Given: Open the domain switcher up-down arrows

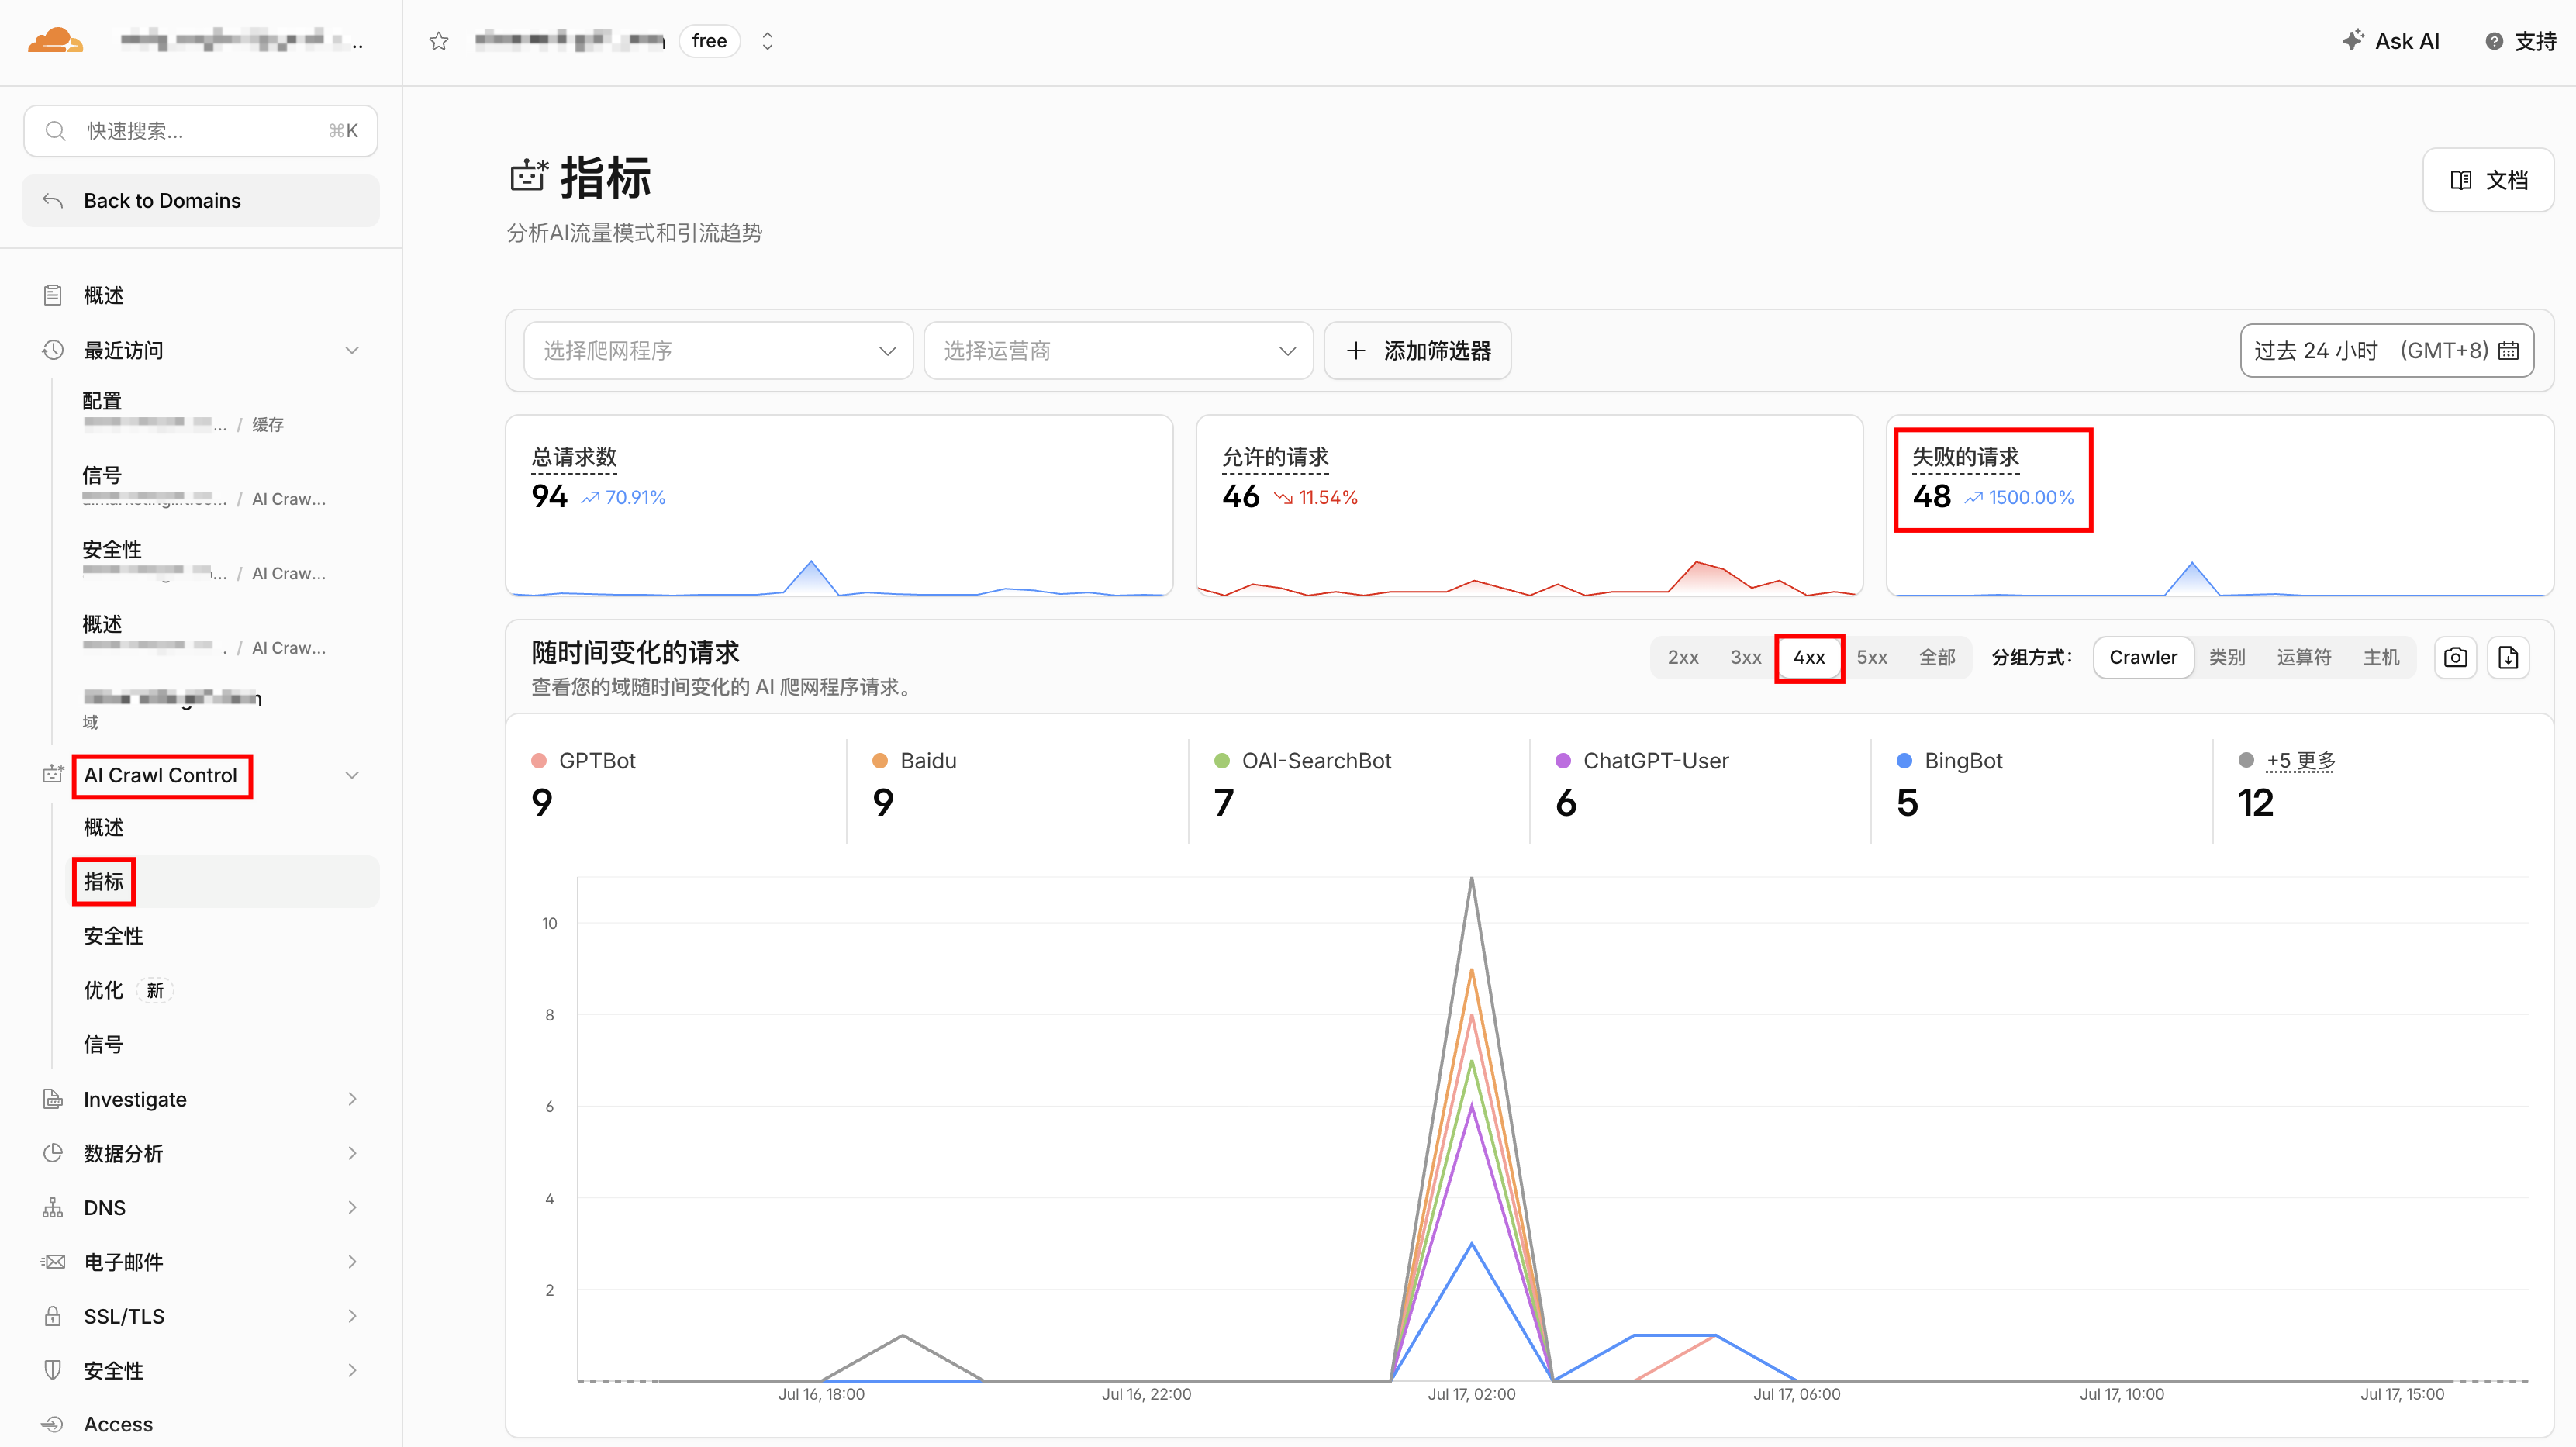Looking at the screenshot, I should pos(767,41).
